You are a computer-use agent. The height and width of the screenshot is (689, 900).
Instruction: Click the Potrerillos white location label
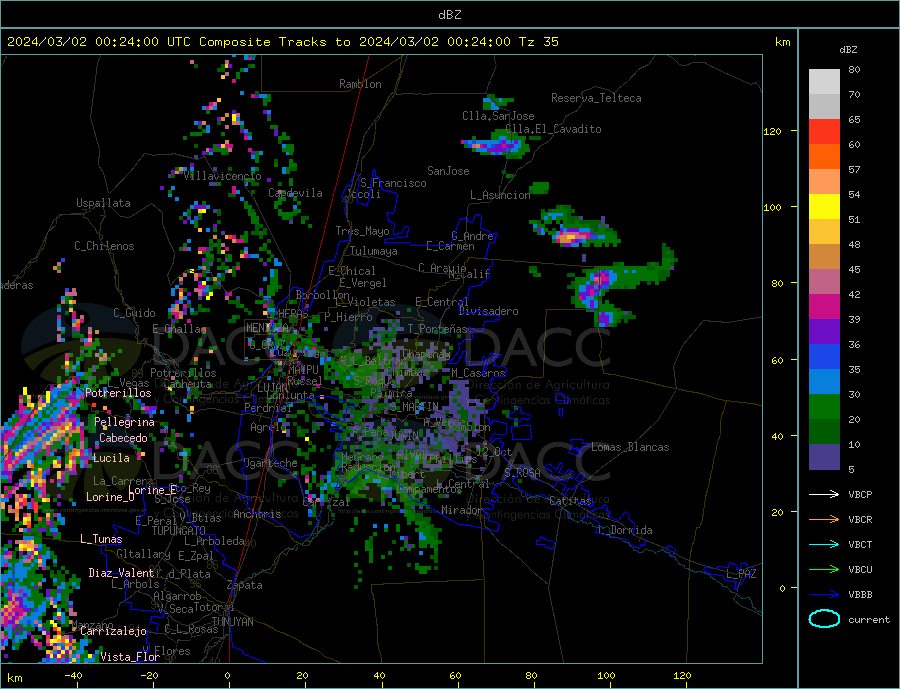coord(118,393)
